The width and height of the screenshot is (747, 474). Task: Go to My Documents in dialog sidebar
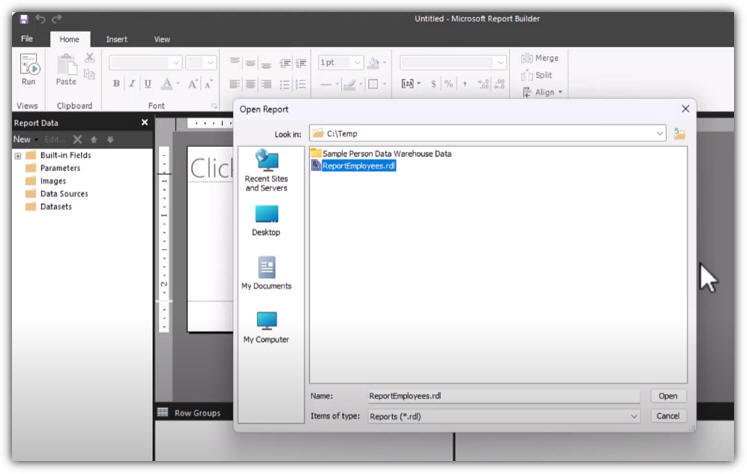tap(266, 273)
